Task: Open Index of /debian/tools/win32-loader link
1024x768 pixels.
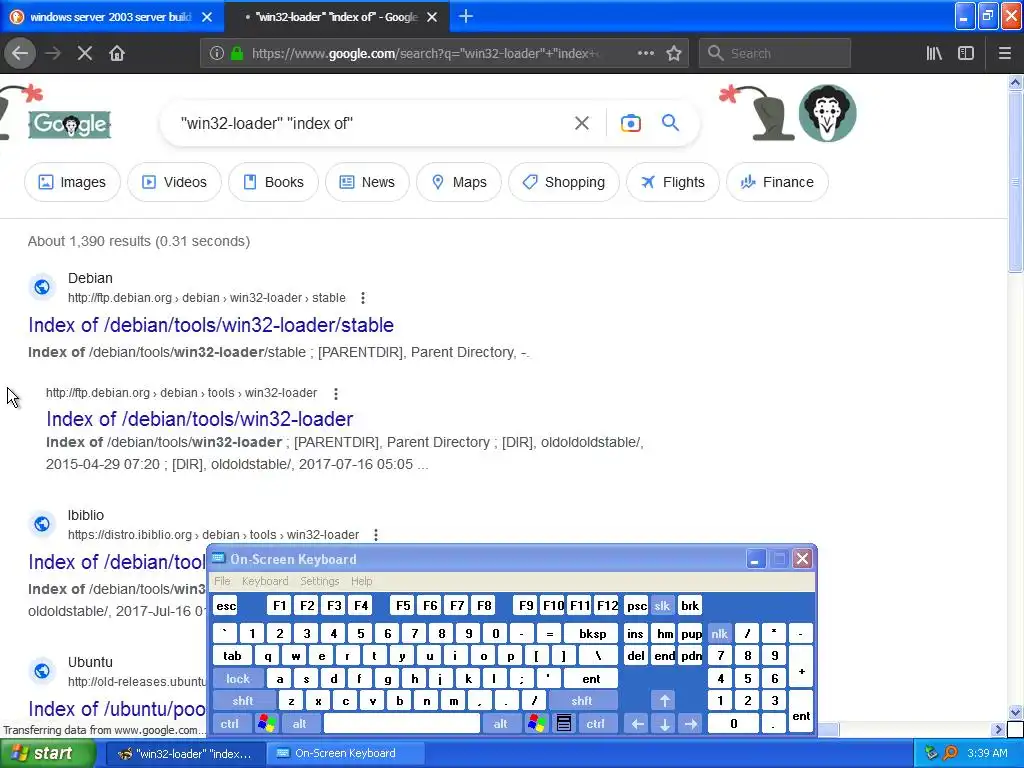Action: [200, 419]
